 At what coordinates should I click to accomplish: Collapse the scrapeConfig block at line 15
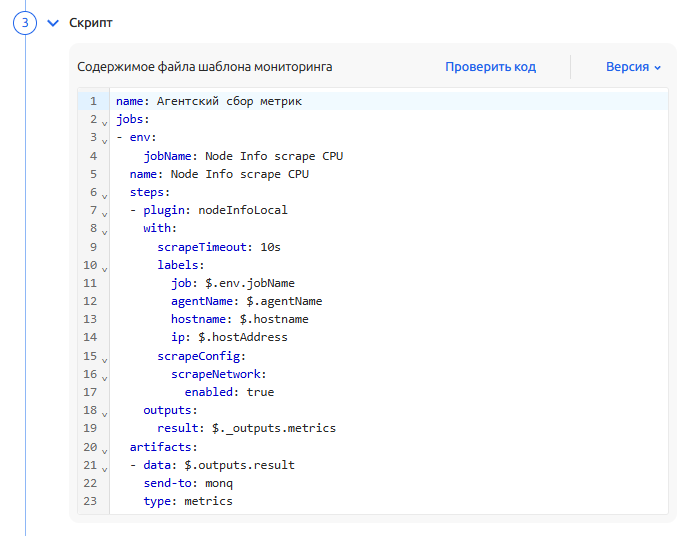104,358
